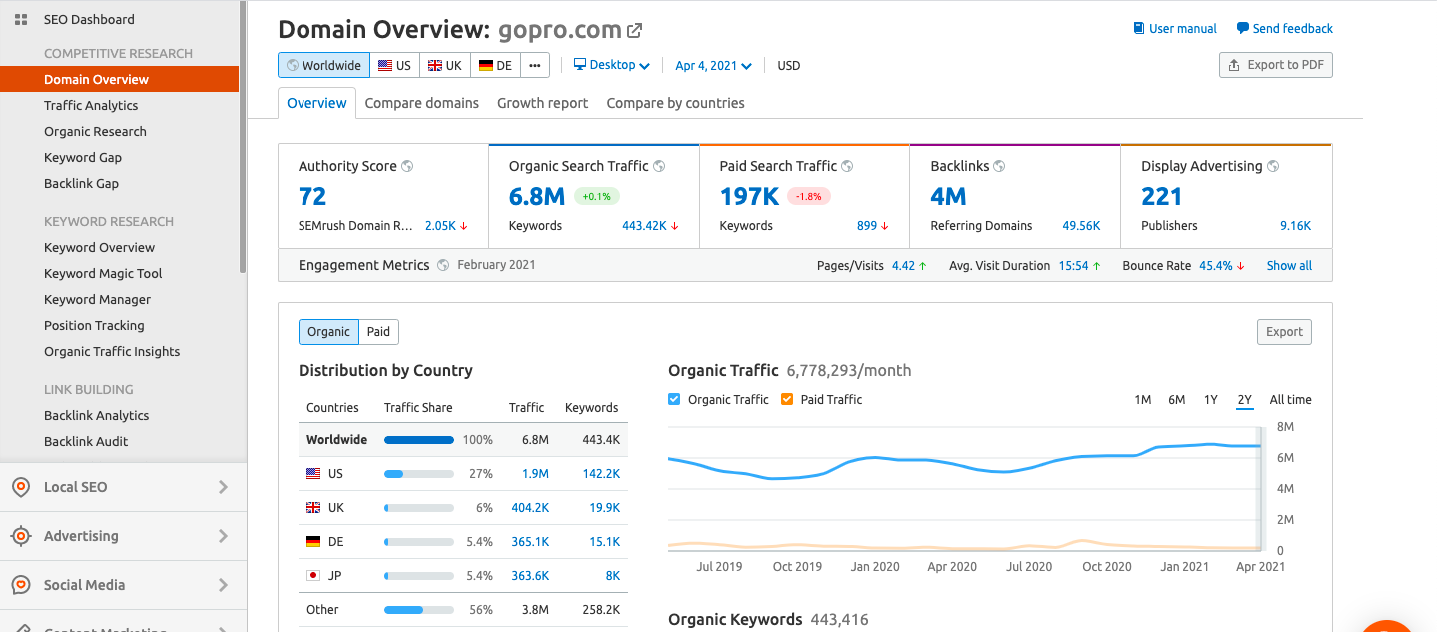Open Backlink Audit in the sidebar

[x=86, y=441]
